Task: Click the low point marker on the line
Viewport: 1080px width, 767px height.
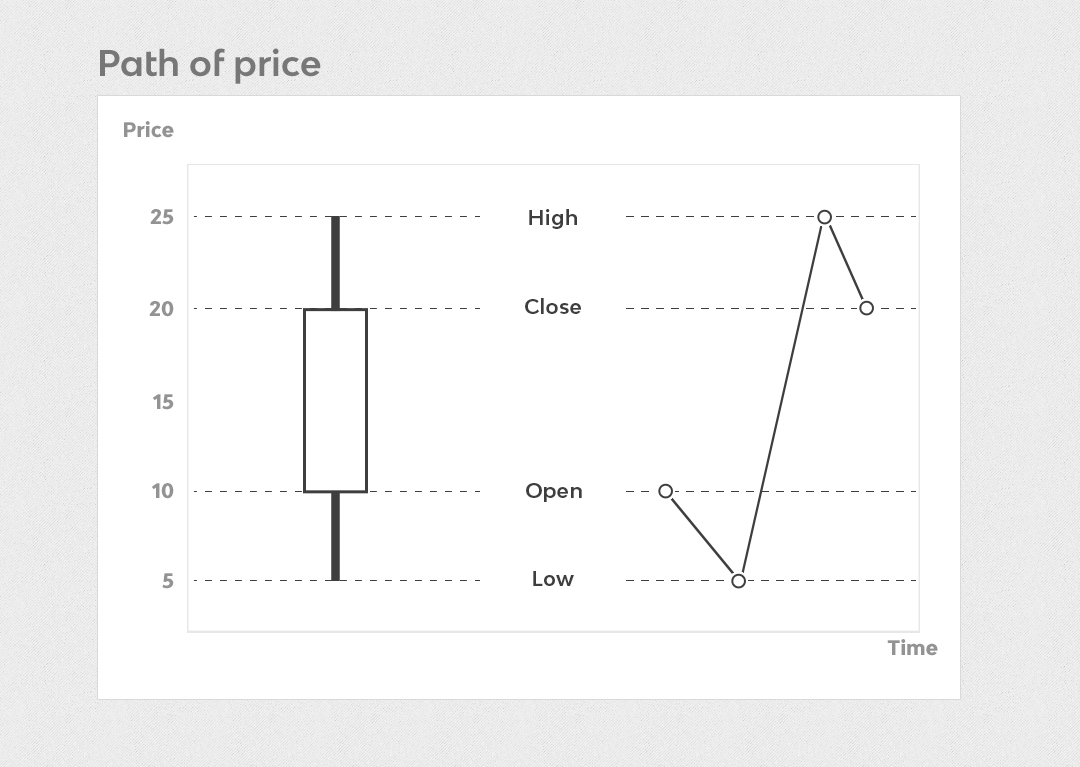Action: tap(739, 581)
